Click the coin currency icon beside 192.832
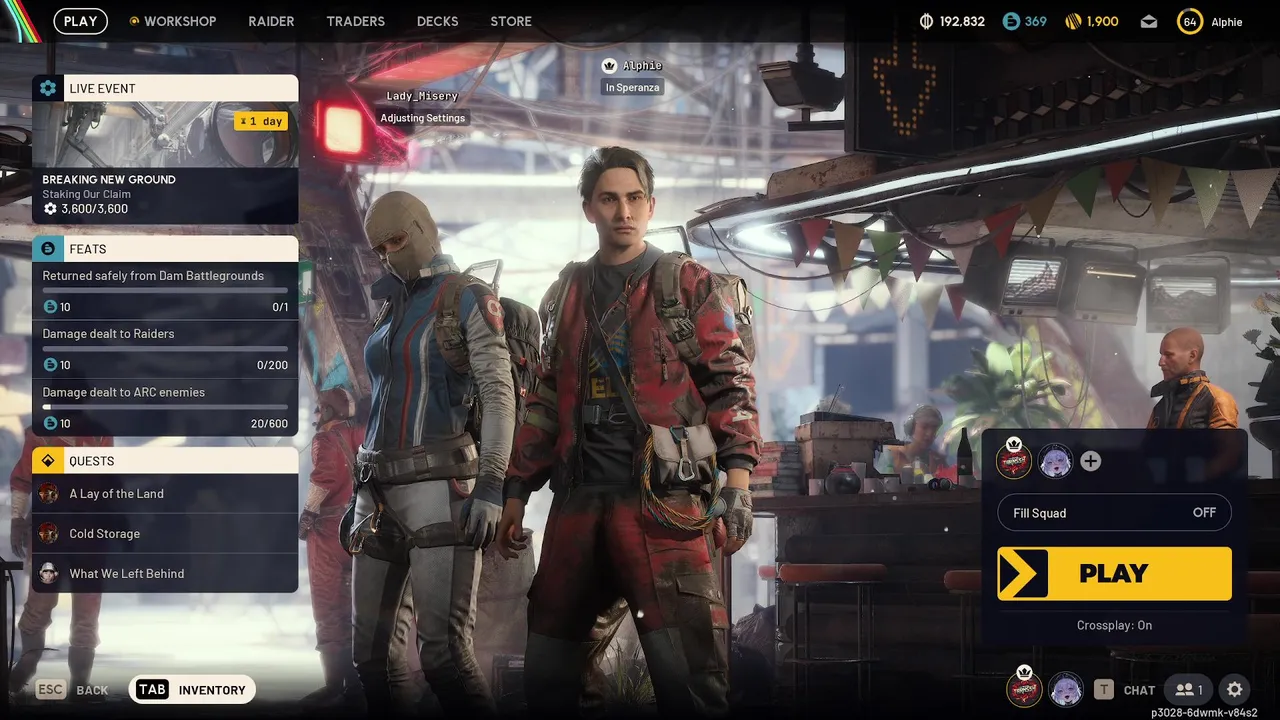Image resolution: width=1280 pixels, height=720 pixels. 926,21
